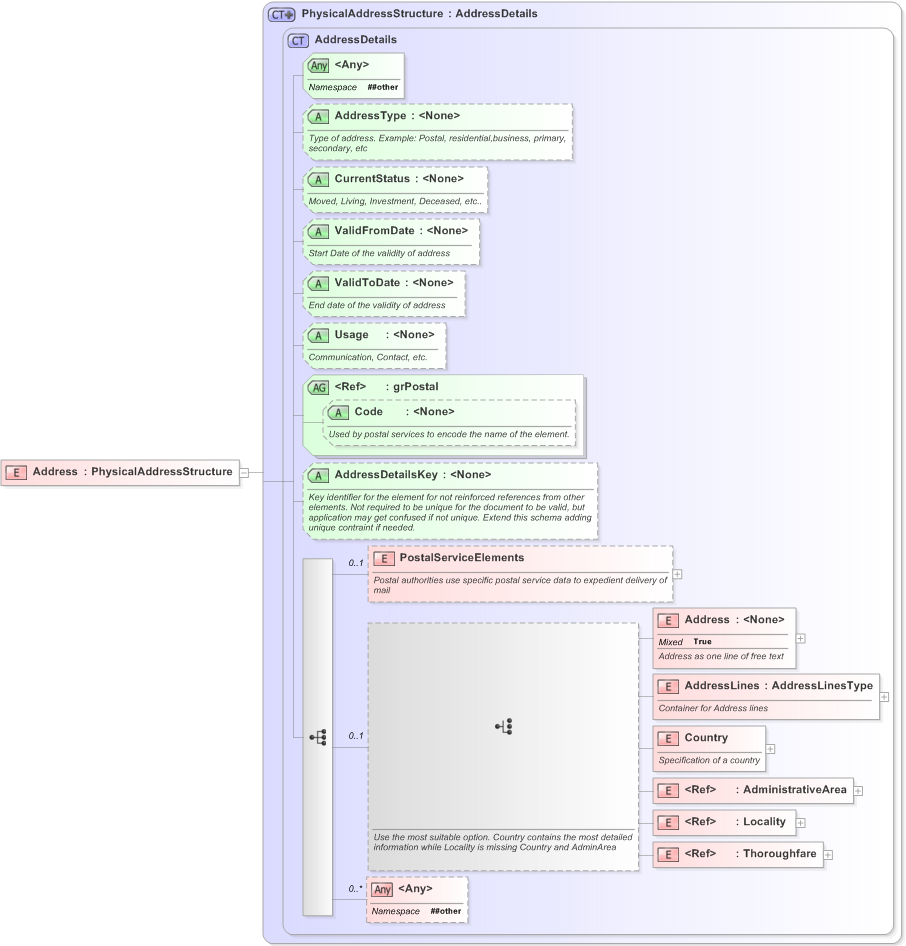
Task: Select the A icon of the Code attribute
Action: 340,411
